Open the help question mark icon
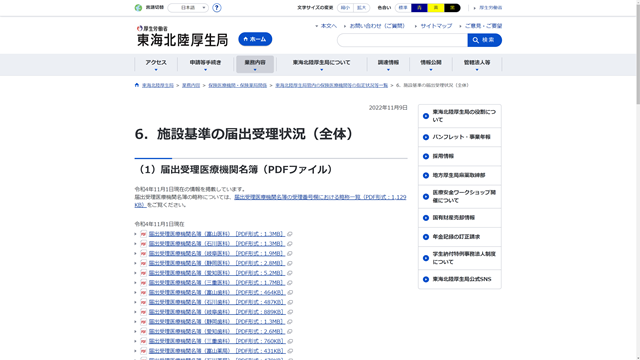Screen dimensions: 640x360 point(217,8)
